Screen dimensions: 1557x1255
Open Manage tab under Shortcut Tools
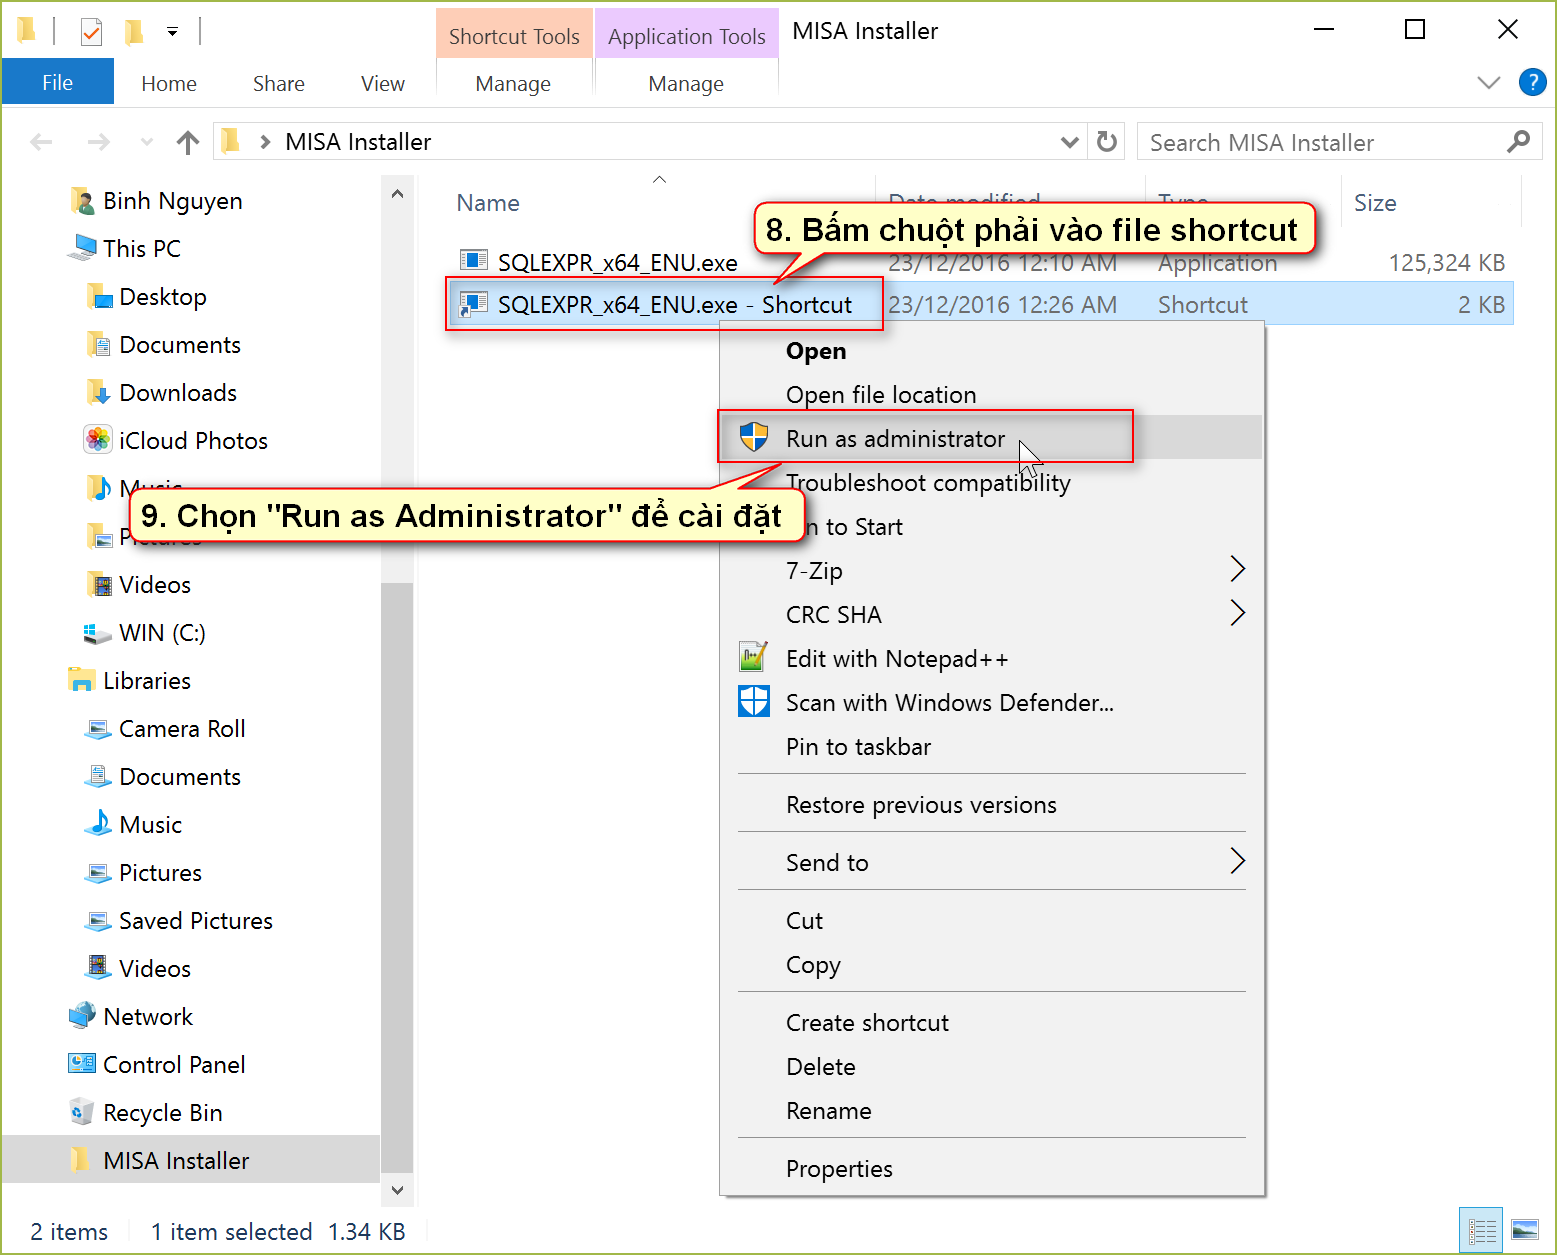coord(513,84)
